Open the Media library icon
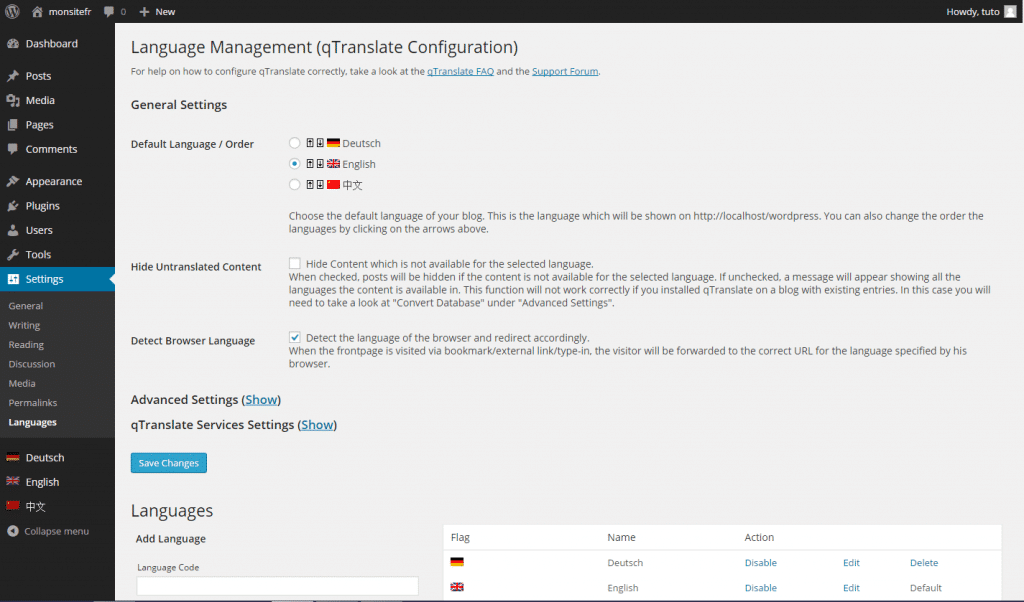Image resolution: width=1024 pixels, height=602 pixels. point(13,100)
